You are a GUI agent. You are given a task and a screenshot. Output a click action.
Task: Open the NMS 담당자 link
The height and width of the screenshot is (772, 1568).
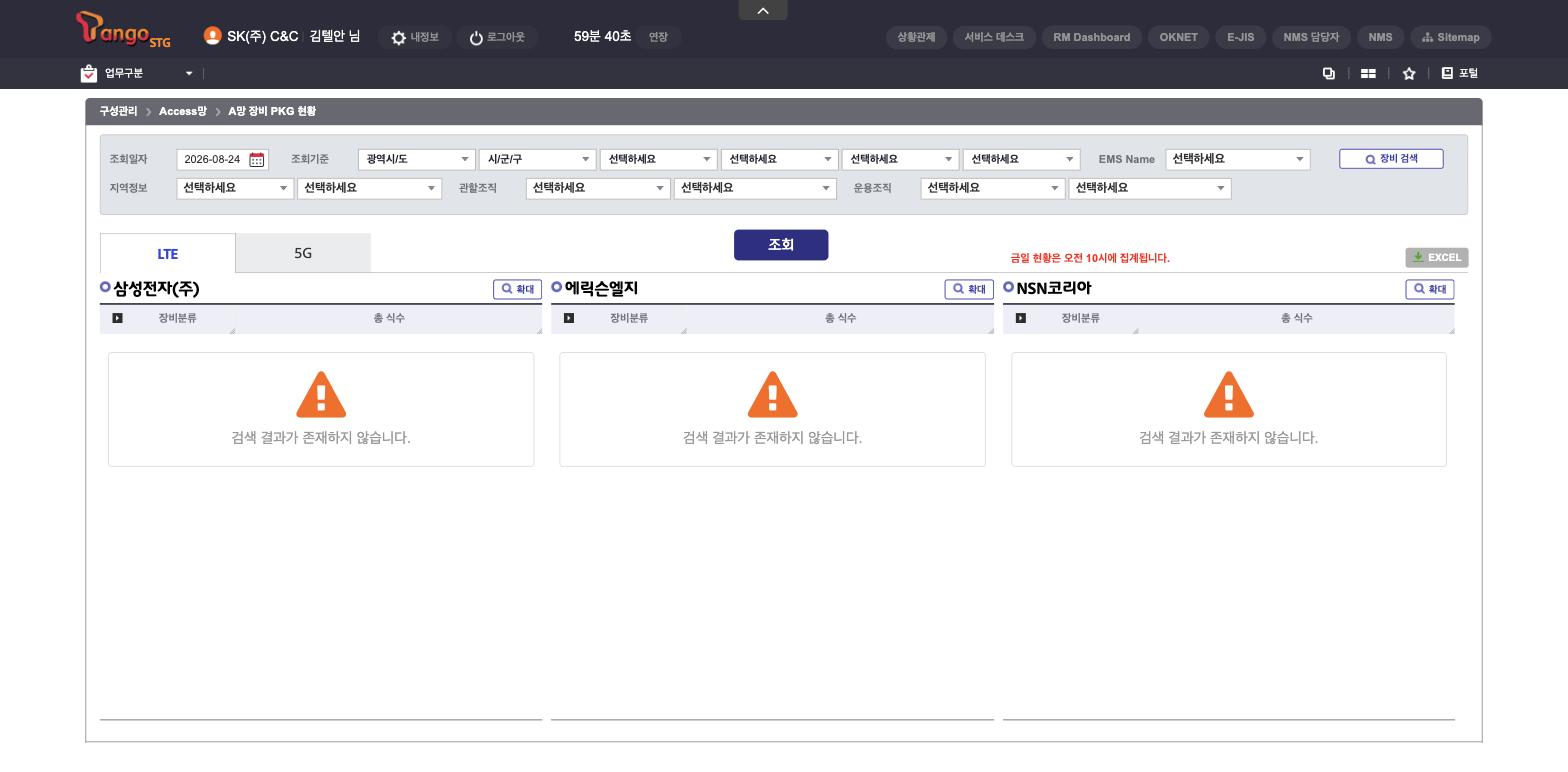click(1311, 37)
